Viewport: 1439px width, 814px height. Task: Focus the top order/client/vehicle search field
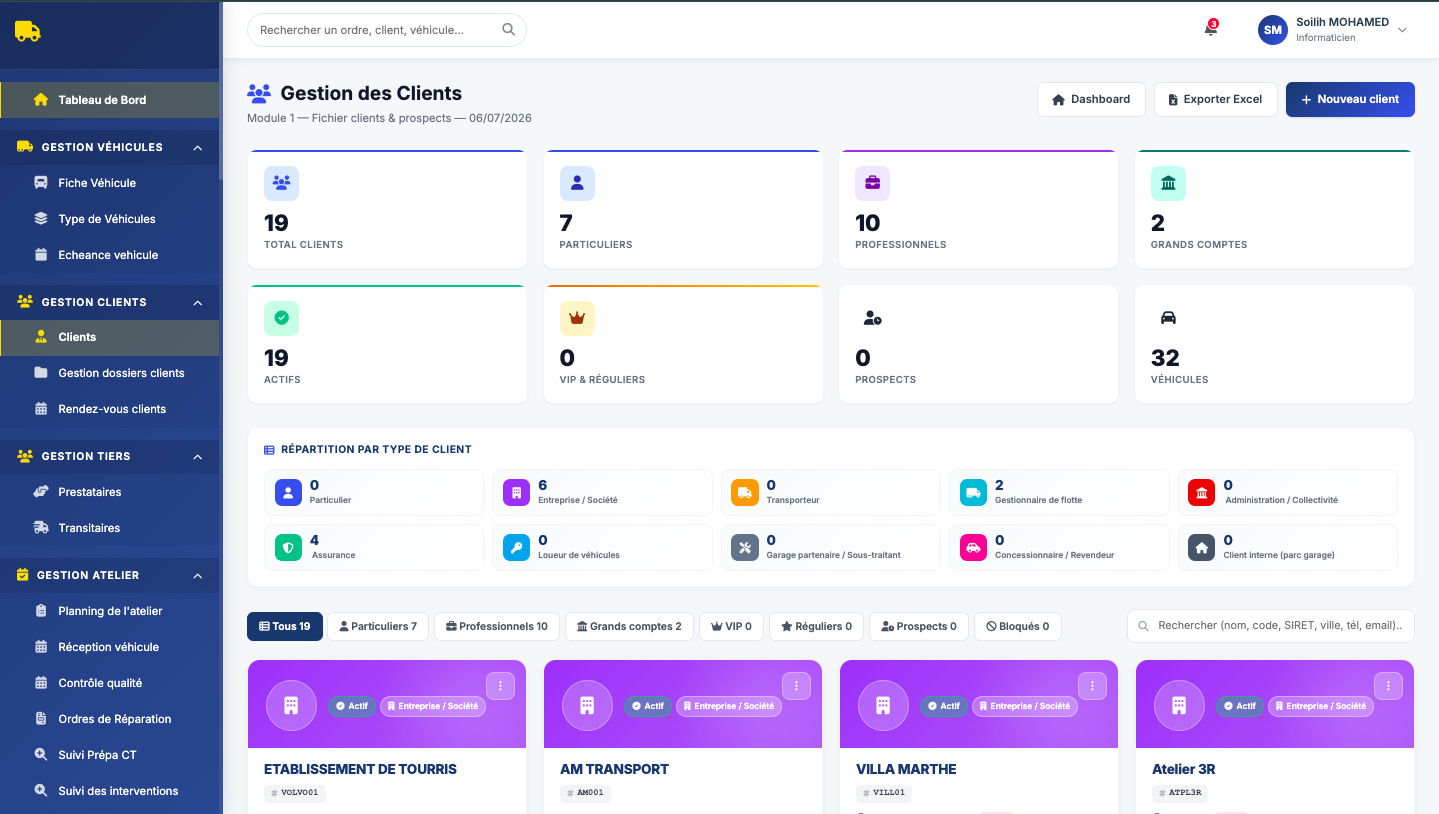click(x=387, y=30)
